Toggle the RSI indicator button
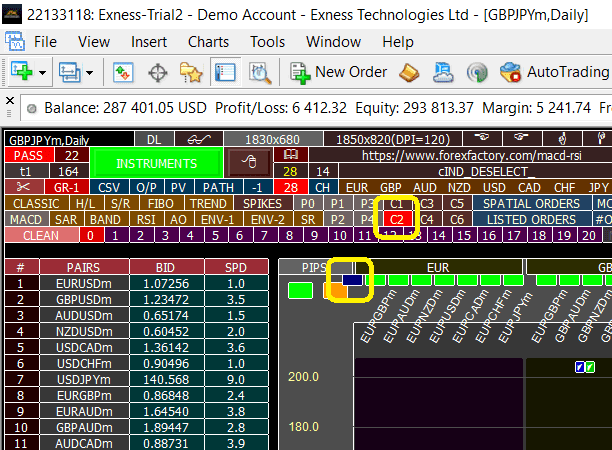This screenshot has height=450, width=612. pos(146,219)
